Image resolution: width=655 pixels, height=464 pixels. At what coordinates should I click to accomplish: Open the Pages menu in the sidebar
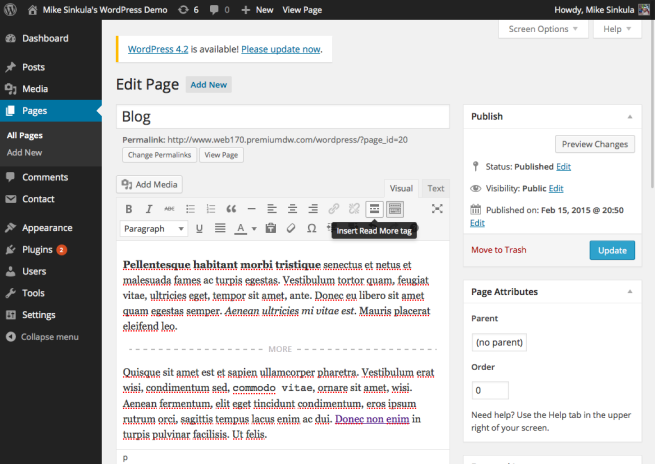(51, 111)
